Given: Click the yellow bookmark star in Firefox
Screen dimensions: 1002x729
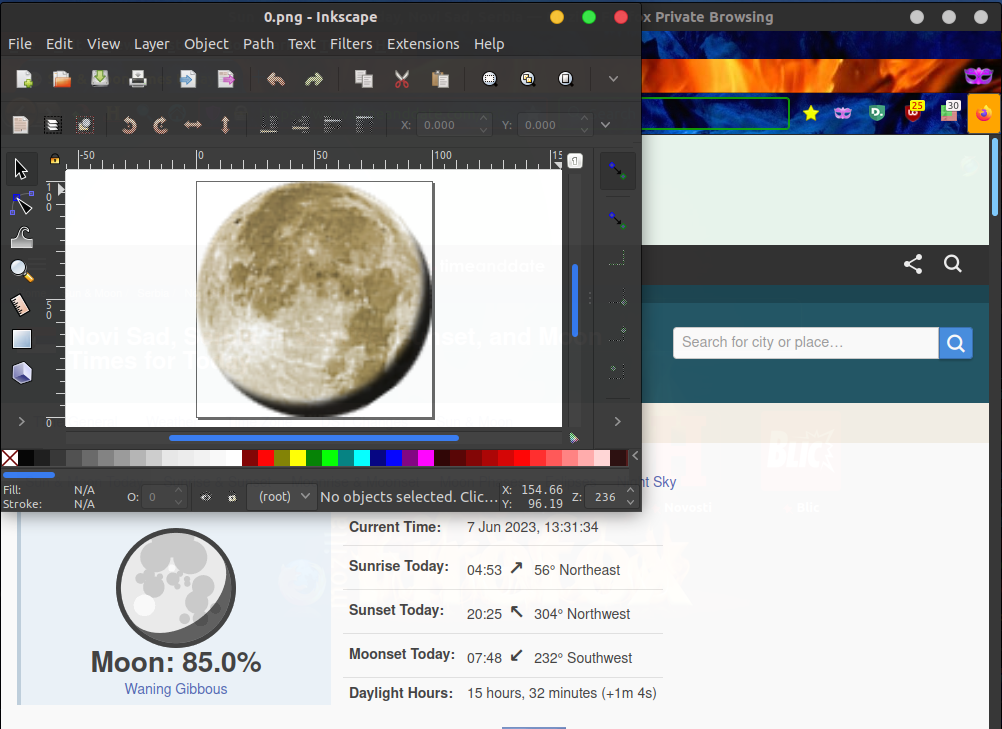Looking at the screenshot, I should click(811, 114).
